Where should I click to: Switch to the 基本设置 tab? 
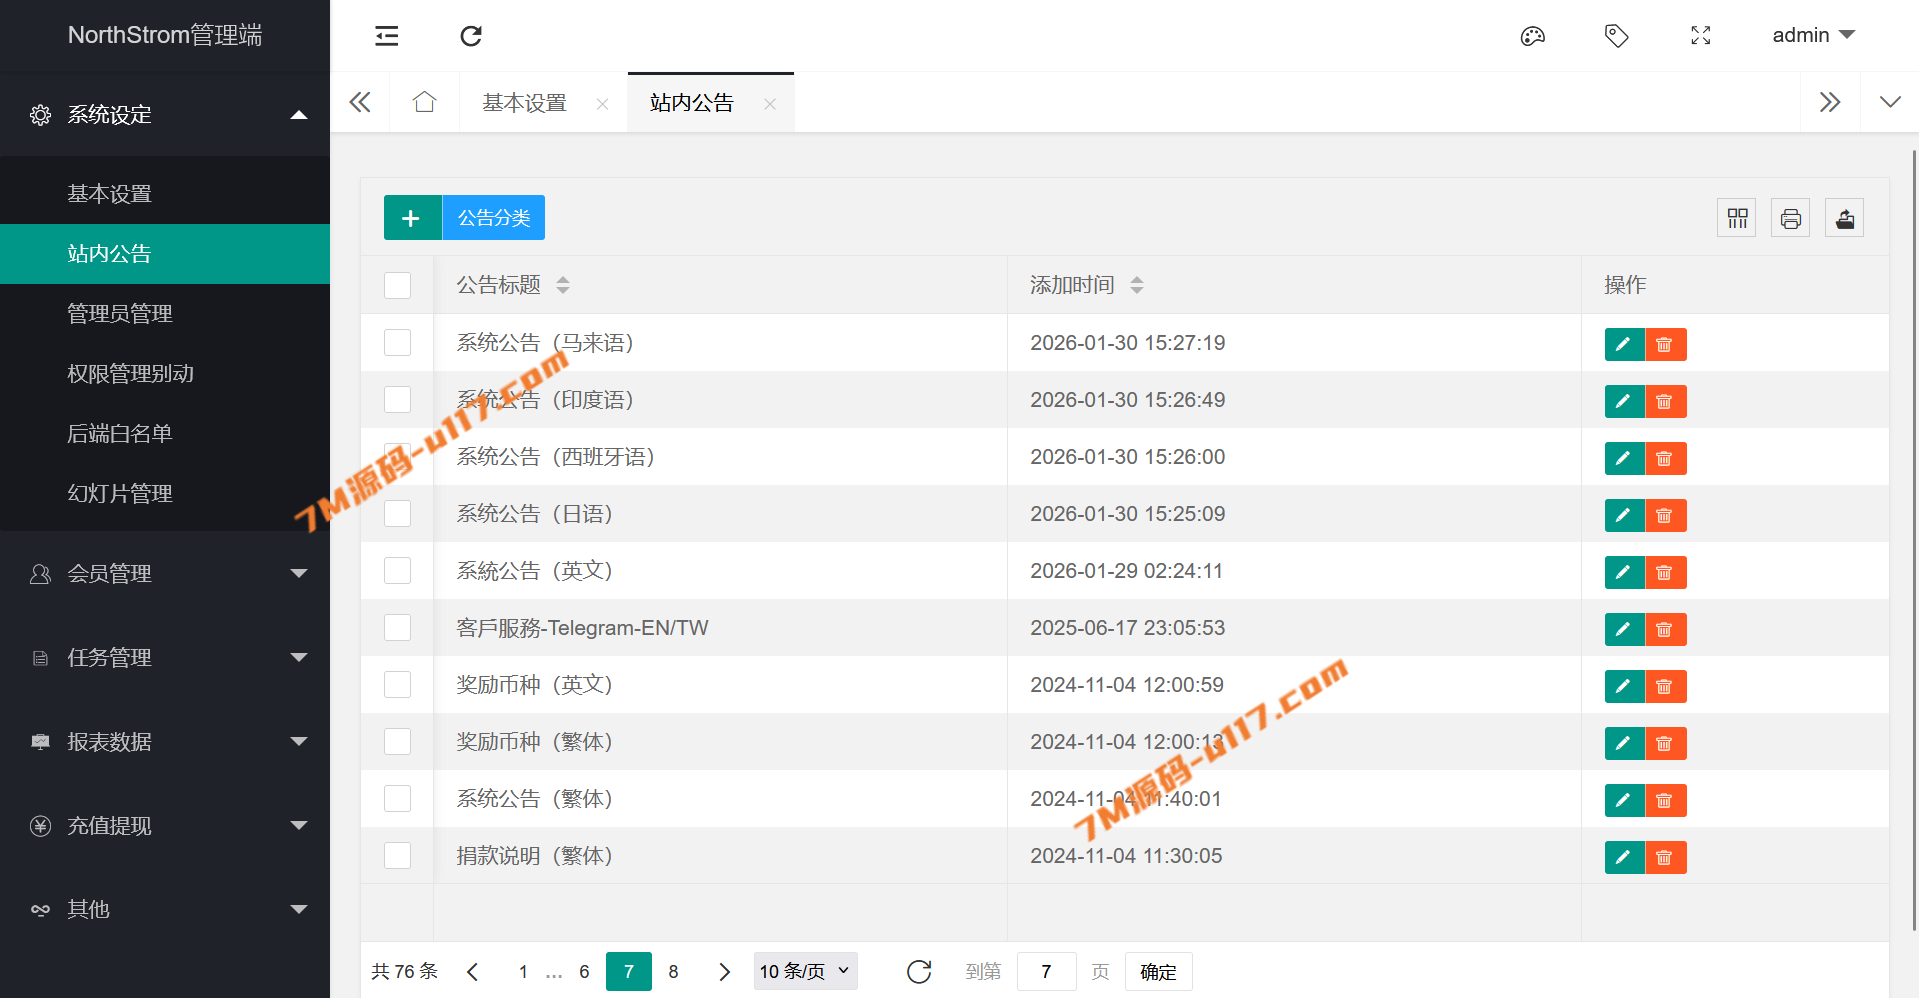pos(524,103)
